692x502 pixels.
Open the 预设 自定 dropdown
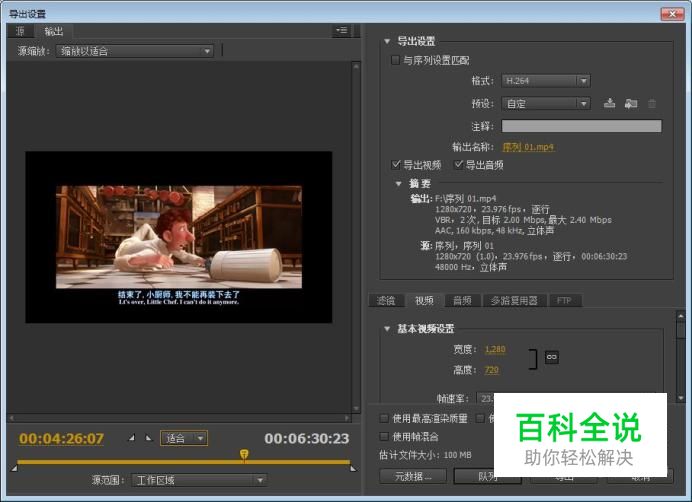(x=546, y=104)
